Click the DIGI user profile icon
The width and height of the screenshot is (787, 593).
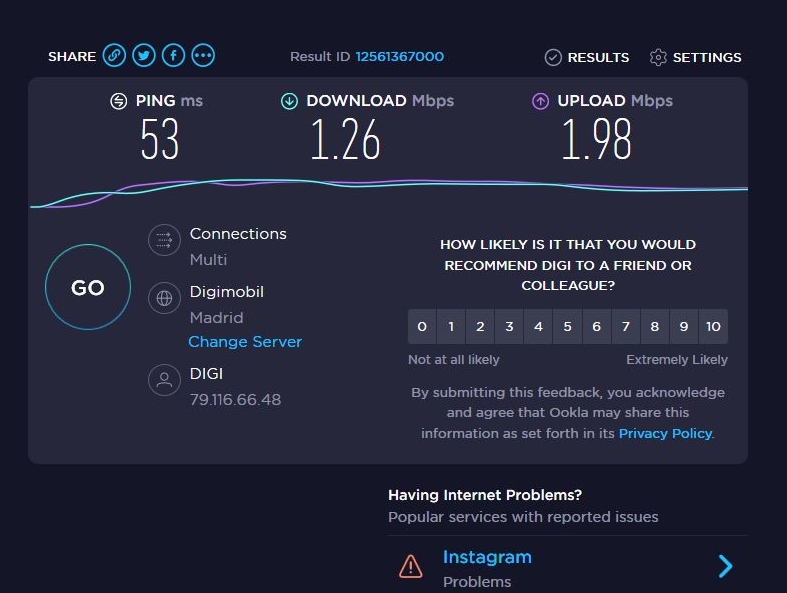pyautogui.click(x=162, y=380)
